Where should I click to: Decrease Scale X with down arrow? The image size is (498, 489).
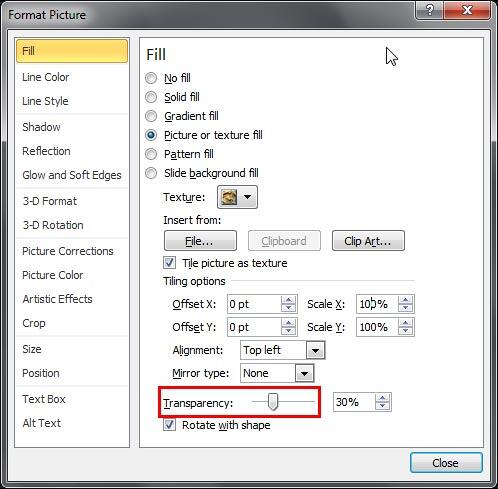406,308
